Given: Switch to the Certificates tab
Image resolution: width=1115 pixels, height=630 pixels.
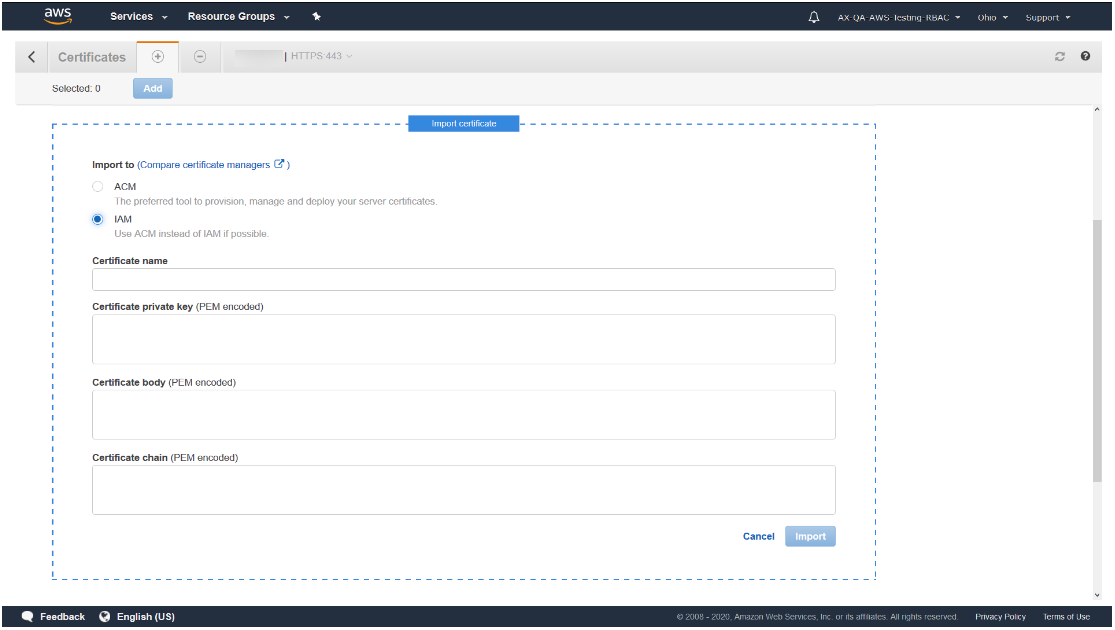Looking at the screenshot, I should click(x=92, y=58).
